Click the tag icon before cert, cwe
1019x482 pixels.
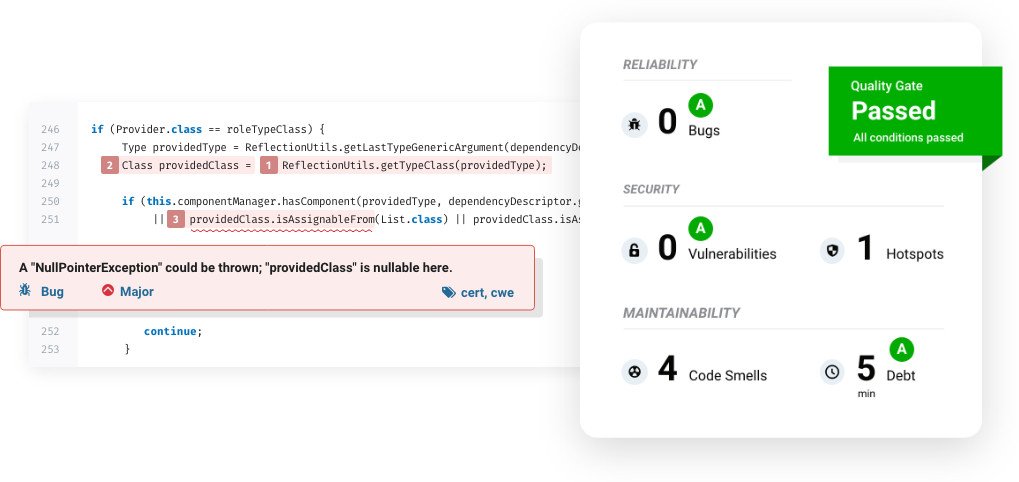coord(448,292)
